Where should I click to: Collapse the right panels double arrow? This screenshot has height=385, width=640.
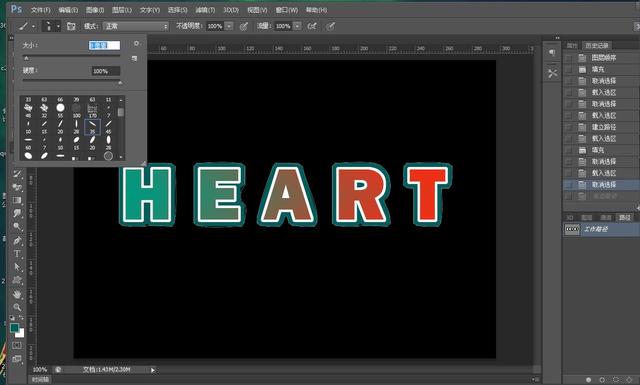pyautogui.click(x=558, y=38)
